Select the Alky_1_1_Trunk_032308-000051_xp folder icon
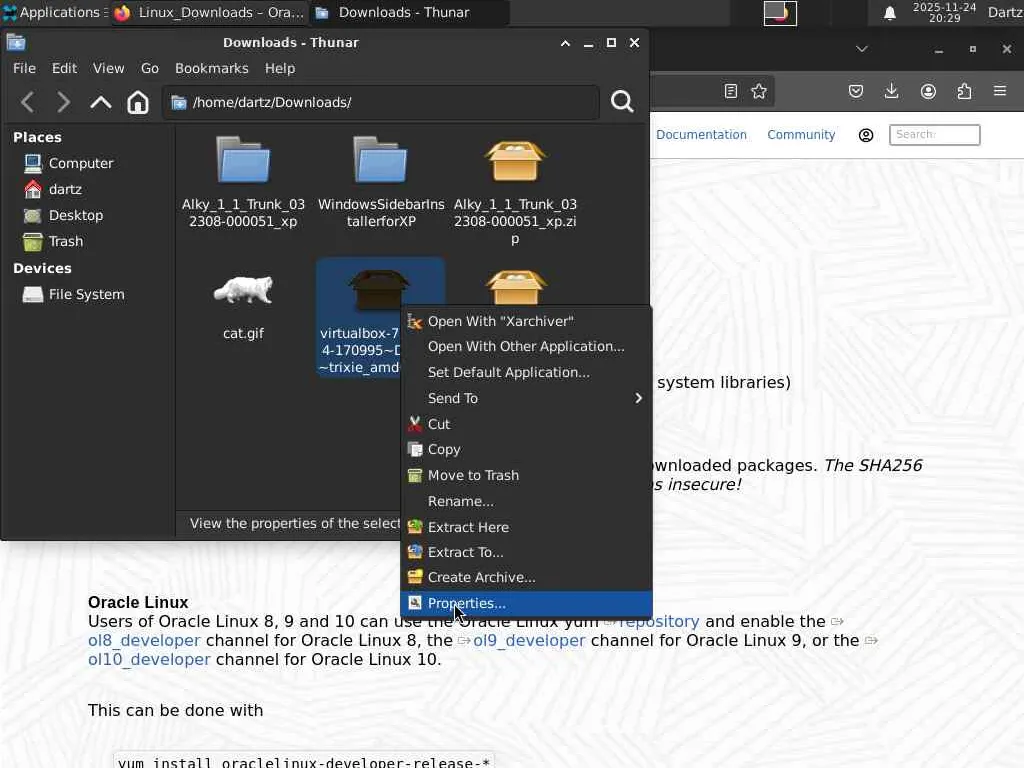1024x768 pixels. click(x=243, y=160)
